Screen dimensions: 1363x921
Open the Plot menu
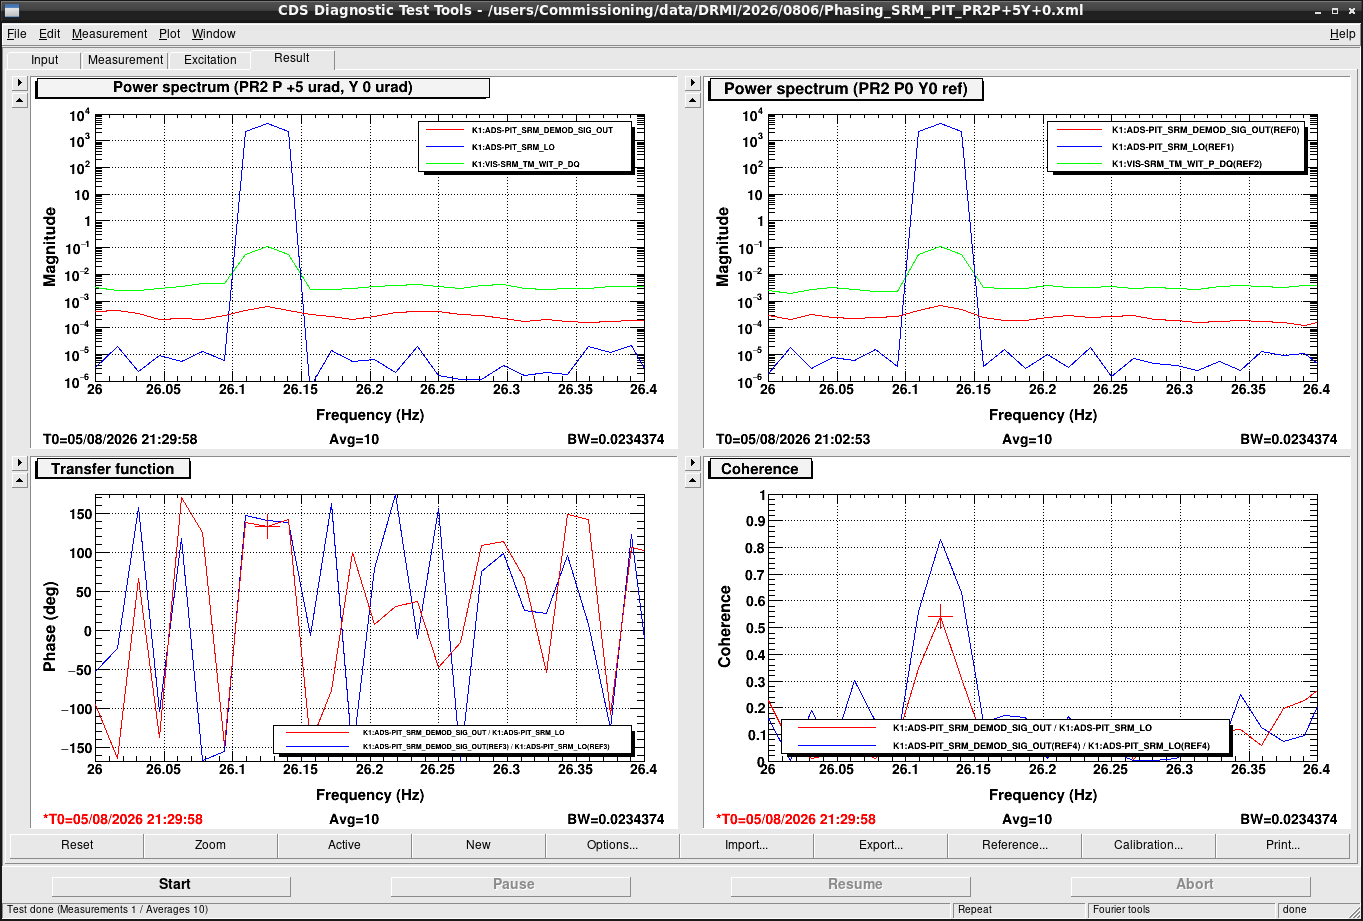[170, 34]
